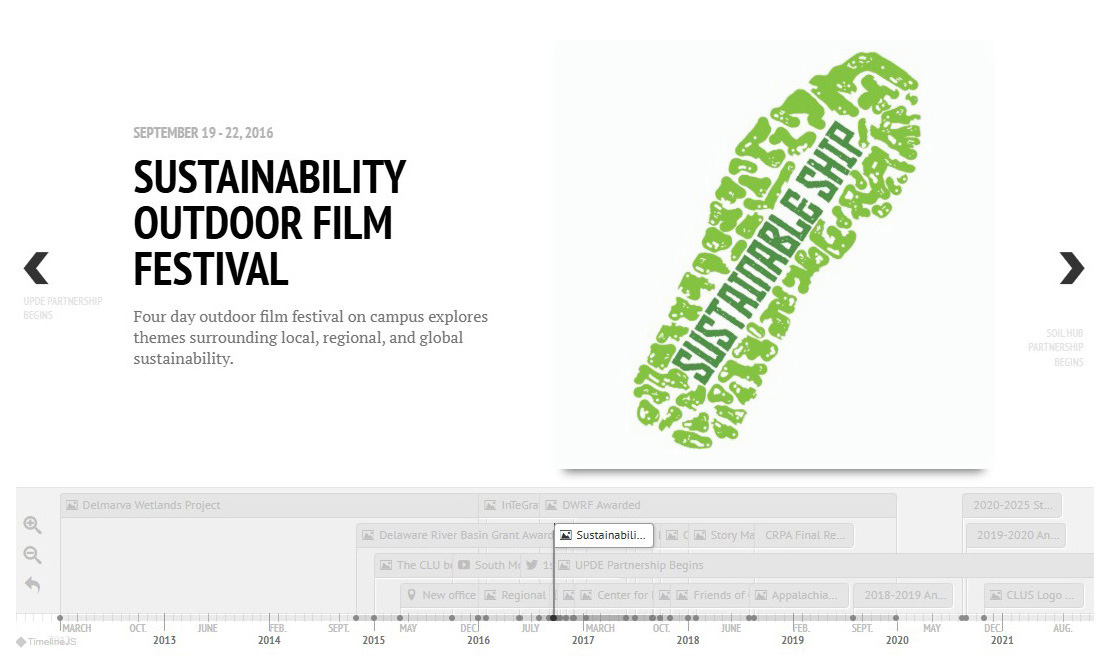The height and width of the screenshot is (656, 1113).
Task: Open the Appalachia timeline event
Action: (800, 595)
